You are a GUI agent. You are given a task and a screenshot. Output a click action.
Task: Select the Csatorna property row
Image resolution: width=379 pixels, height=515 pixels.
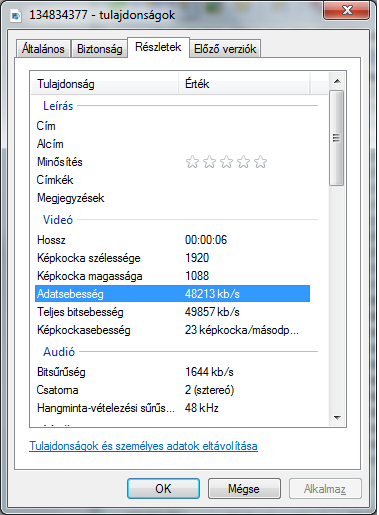pos(172,390)
